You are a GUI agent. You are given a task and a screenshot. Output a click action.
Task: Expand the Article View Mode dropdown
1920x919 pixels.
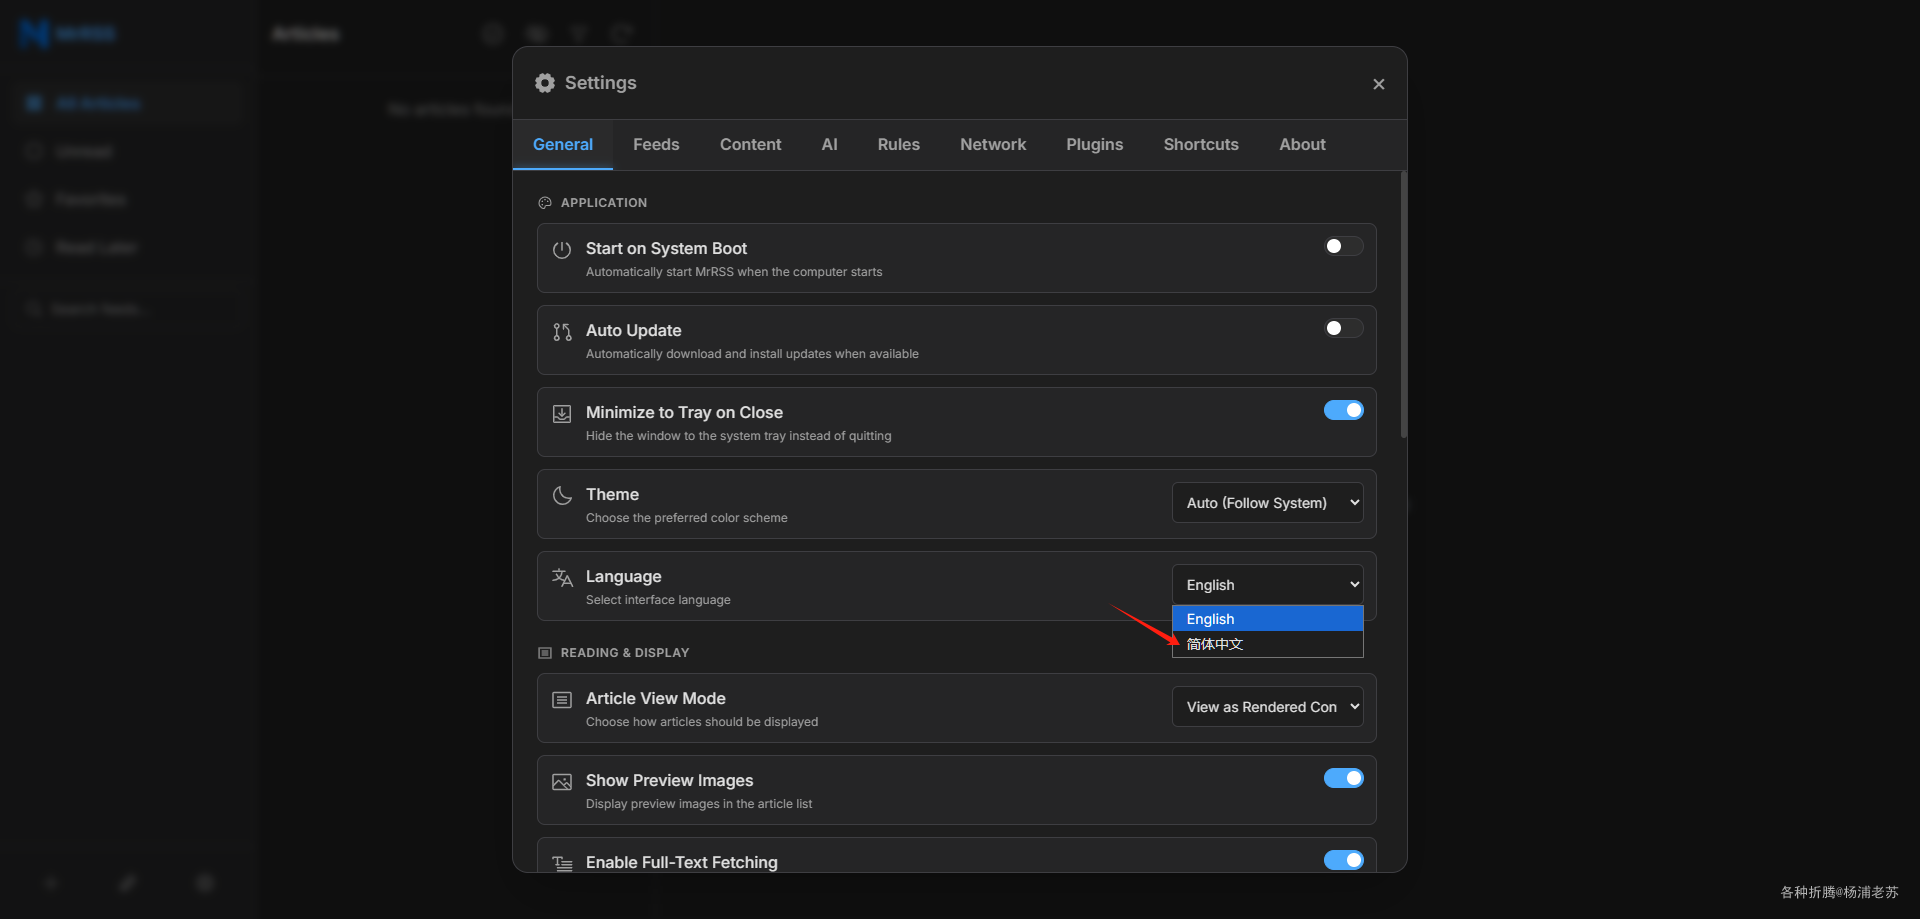pos(1267,707)
